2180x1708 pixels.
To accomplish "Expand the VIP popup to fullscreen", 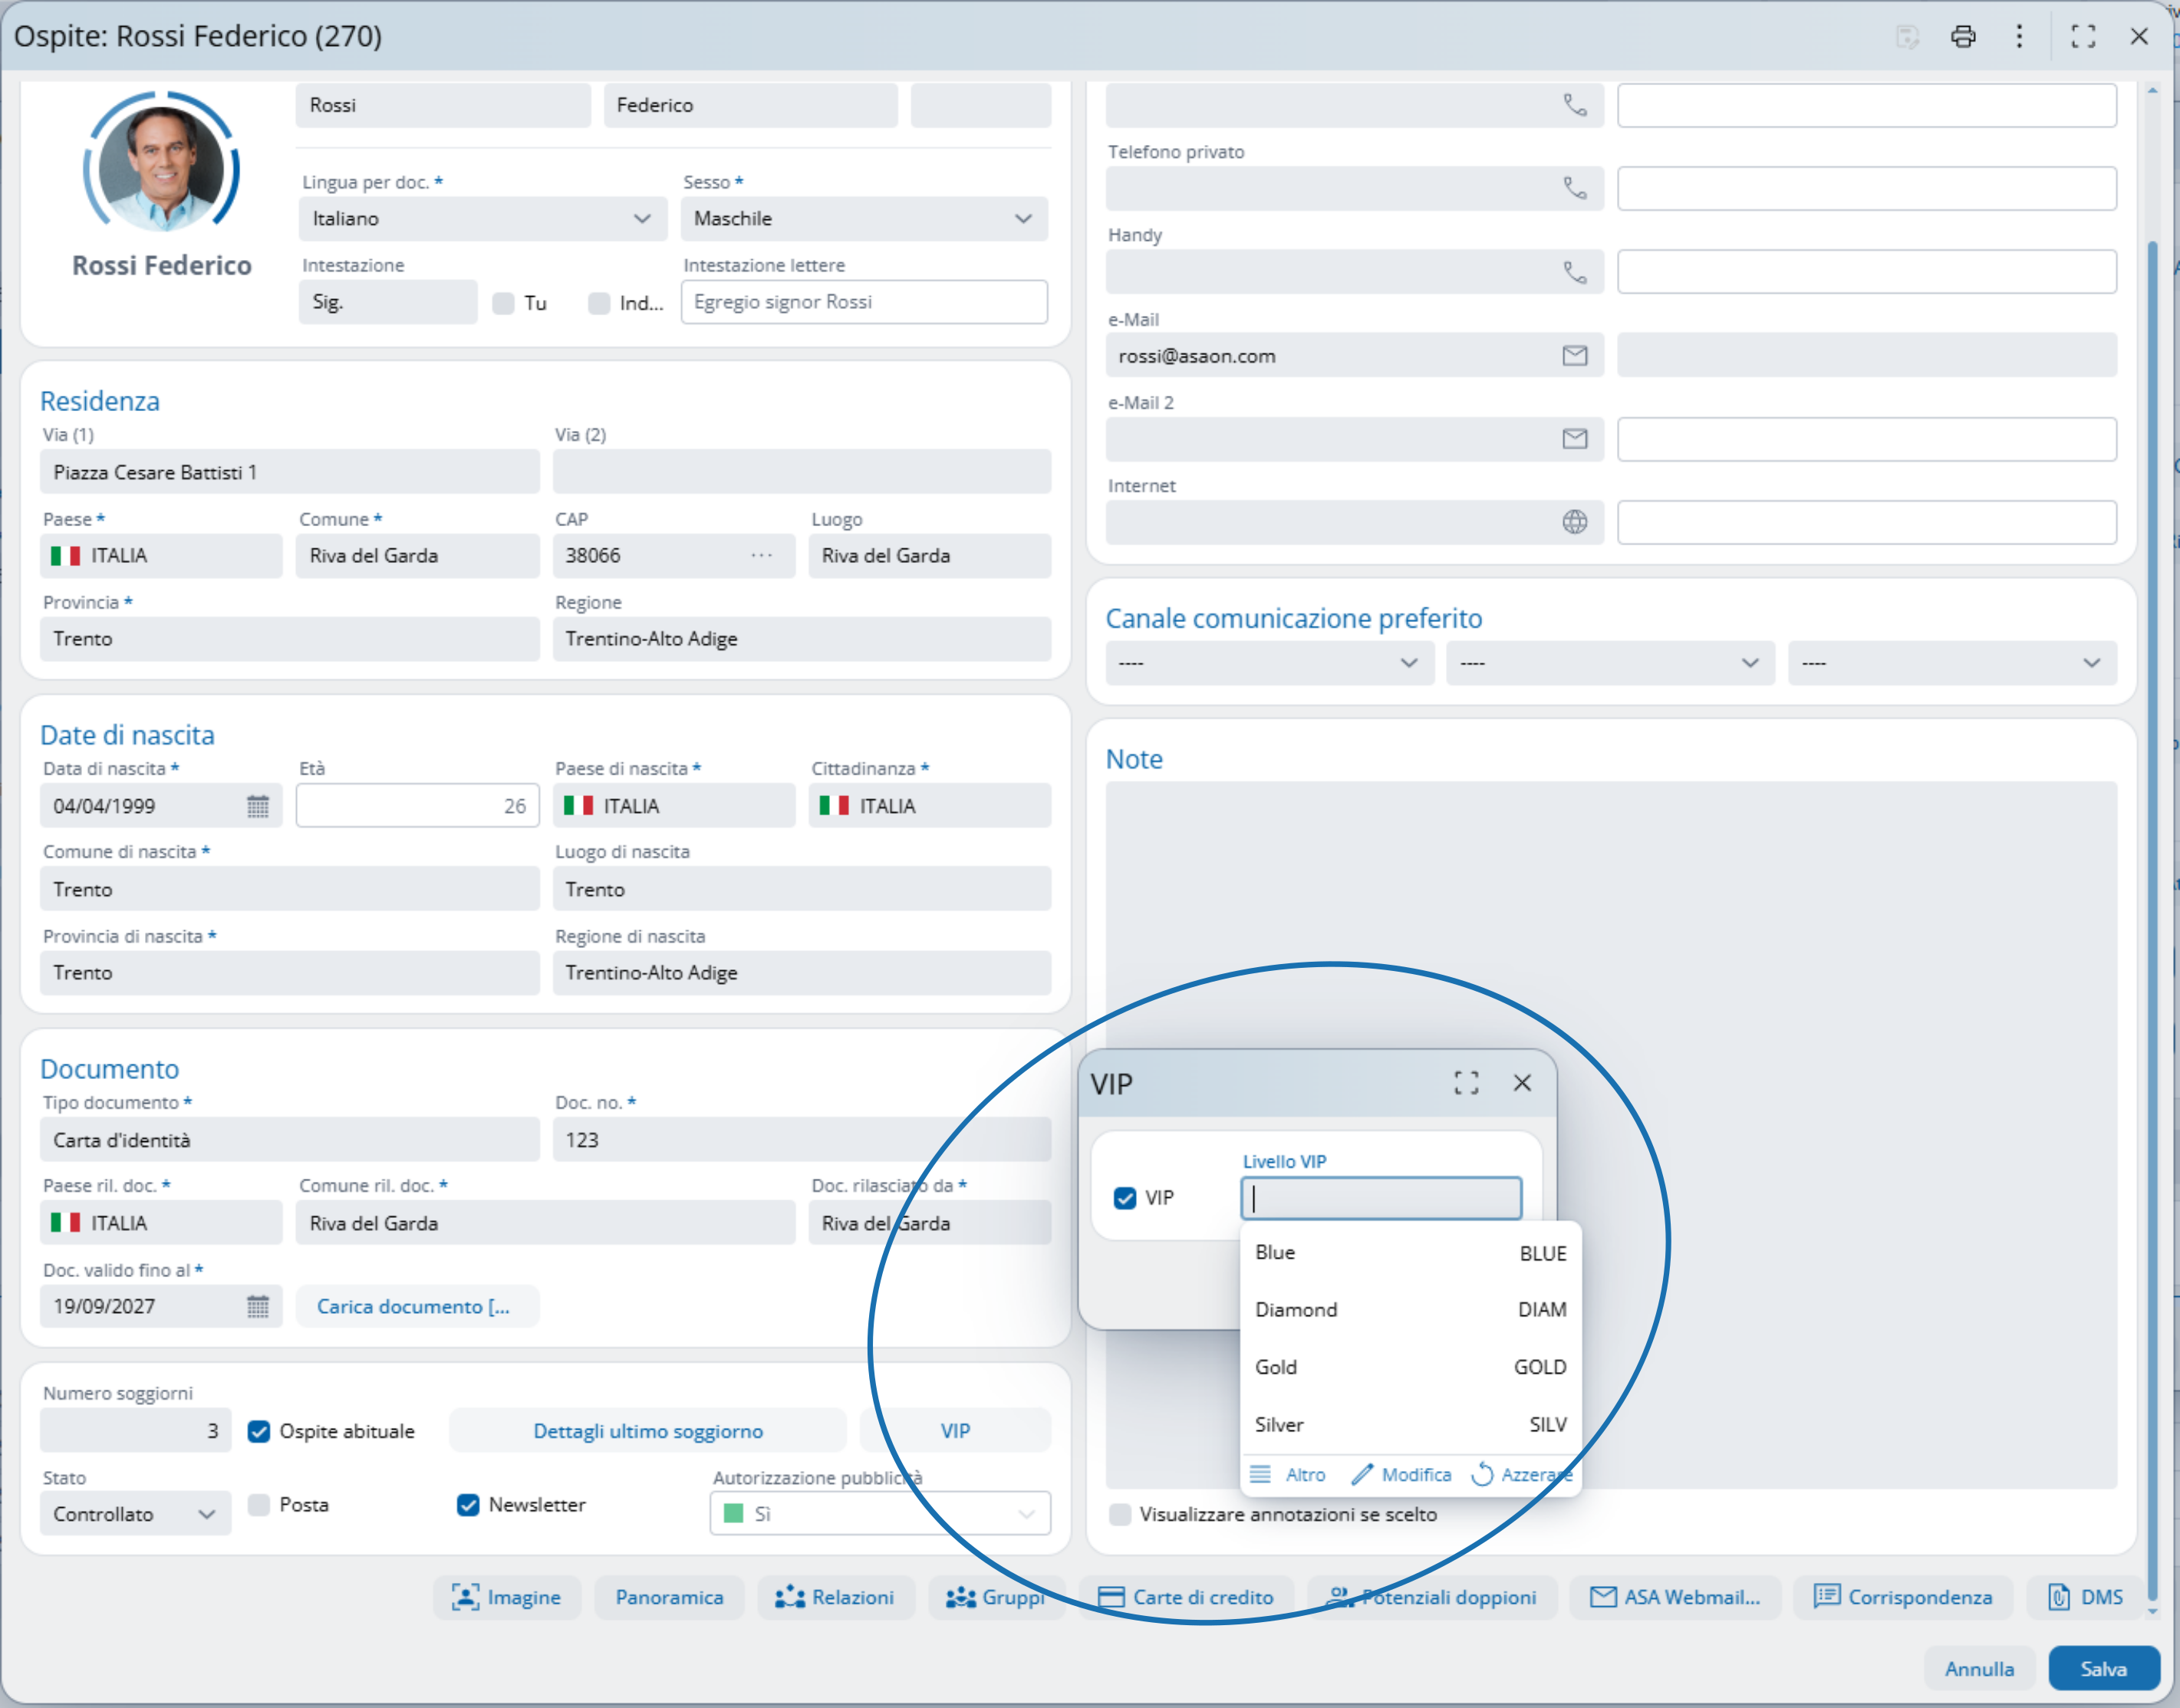I will coord(1466,1083).
